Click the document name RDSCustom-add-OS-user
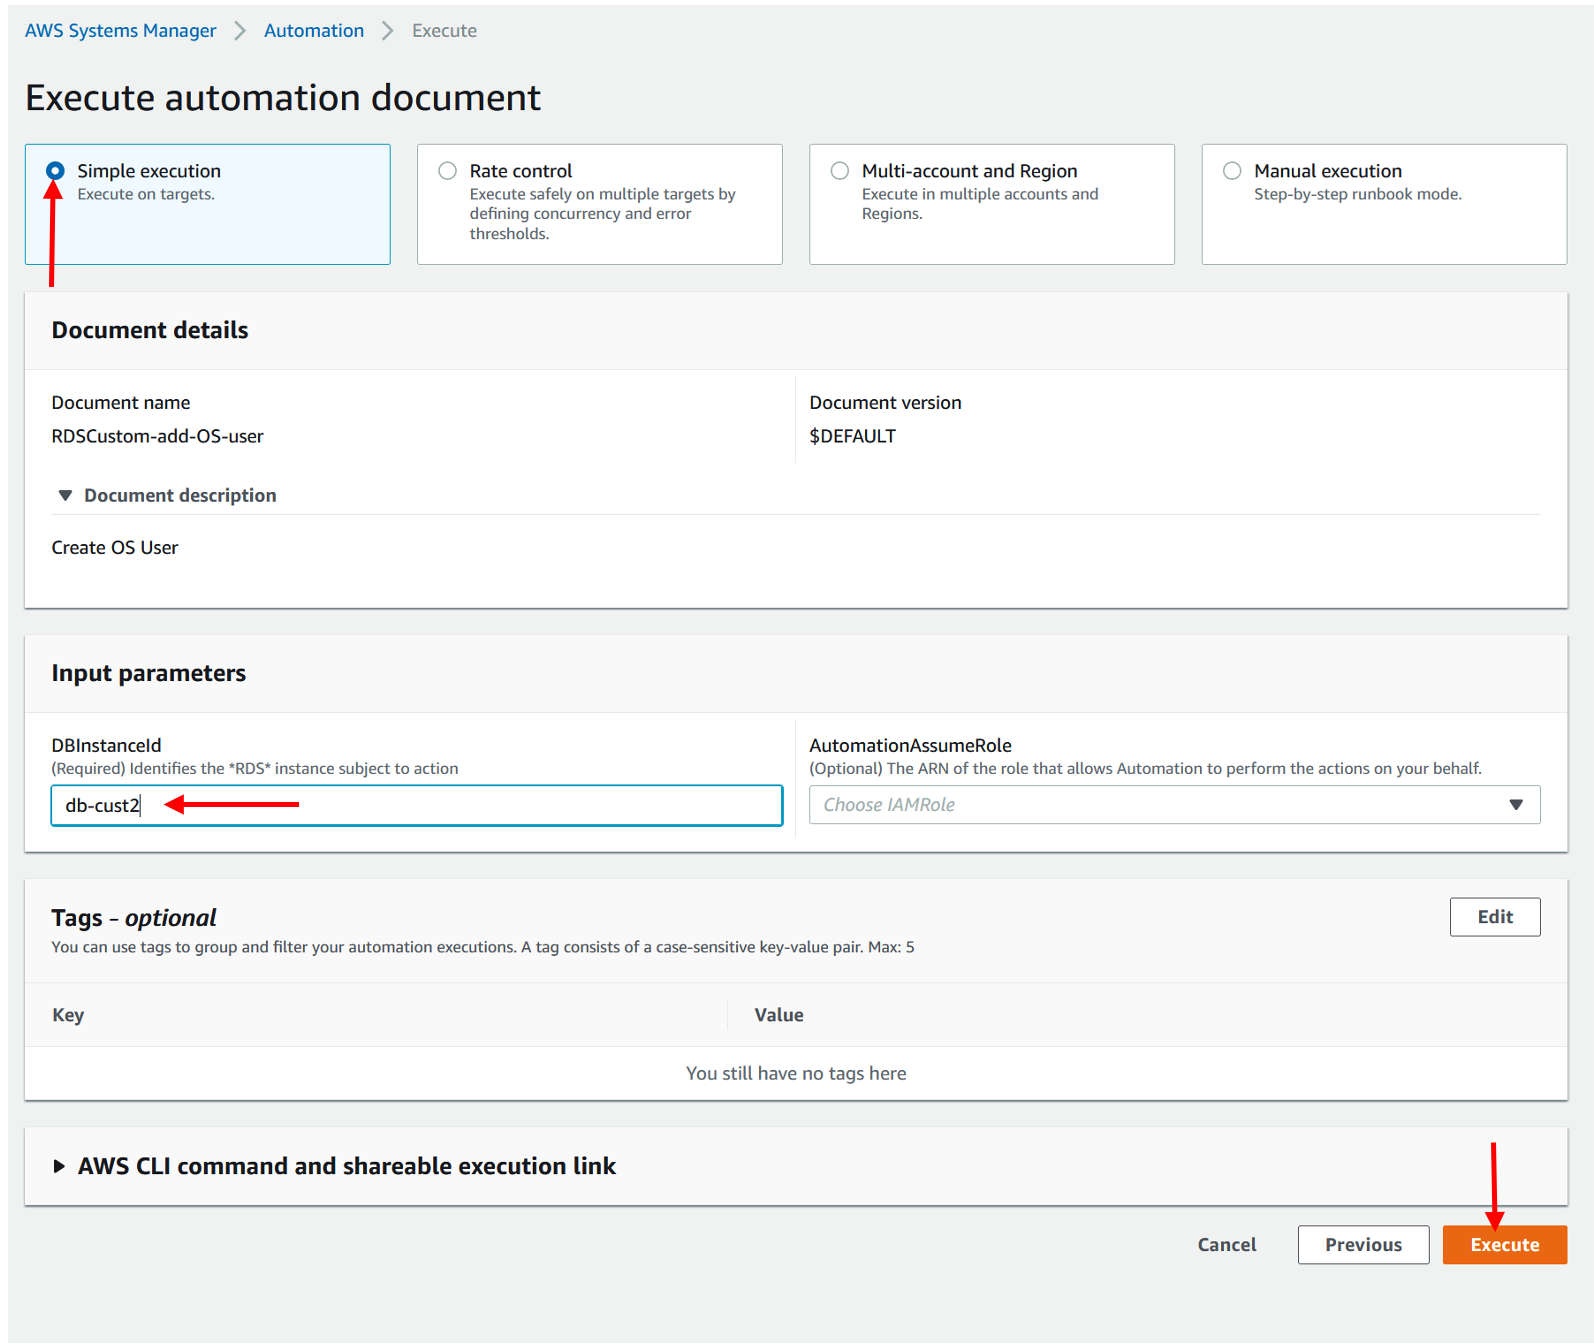Image resolution: width=1594 pixels, height=1344 pixels. [x=158, y=436]
